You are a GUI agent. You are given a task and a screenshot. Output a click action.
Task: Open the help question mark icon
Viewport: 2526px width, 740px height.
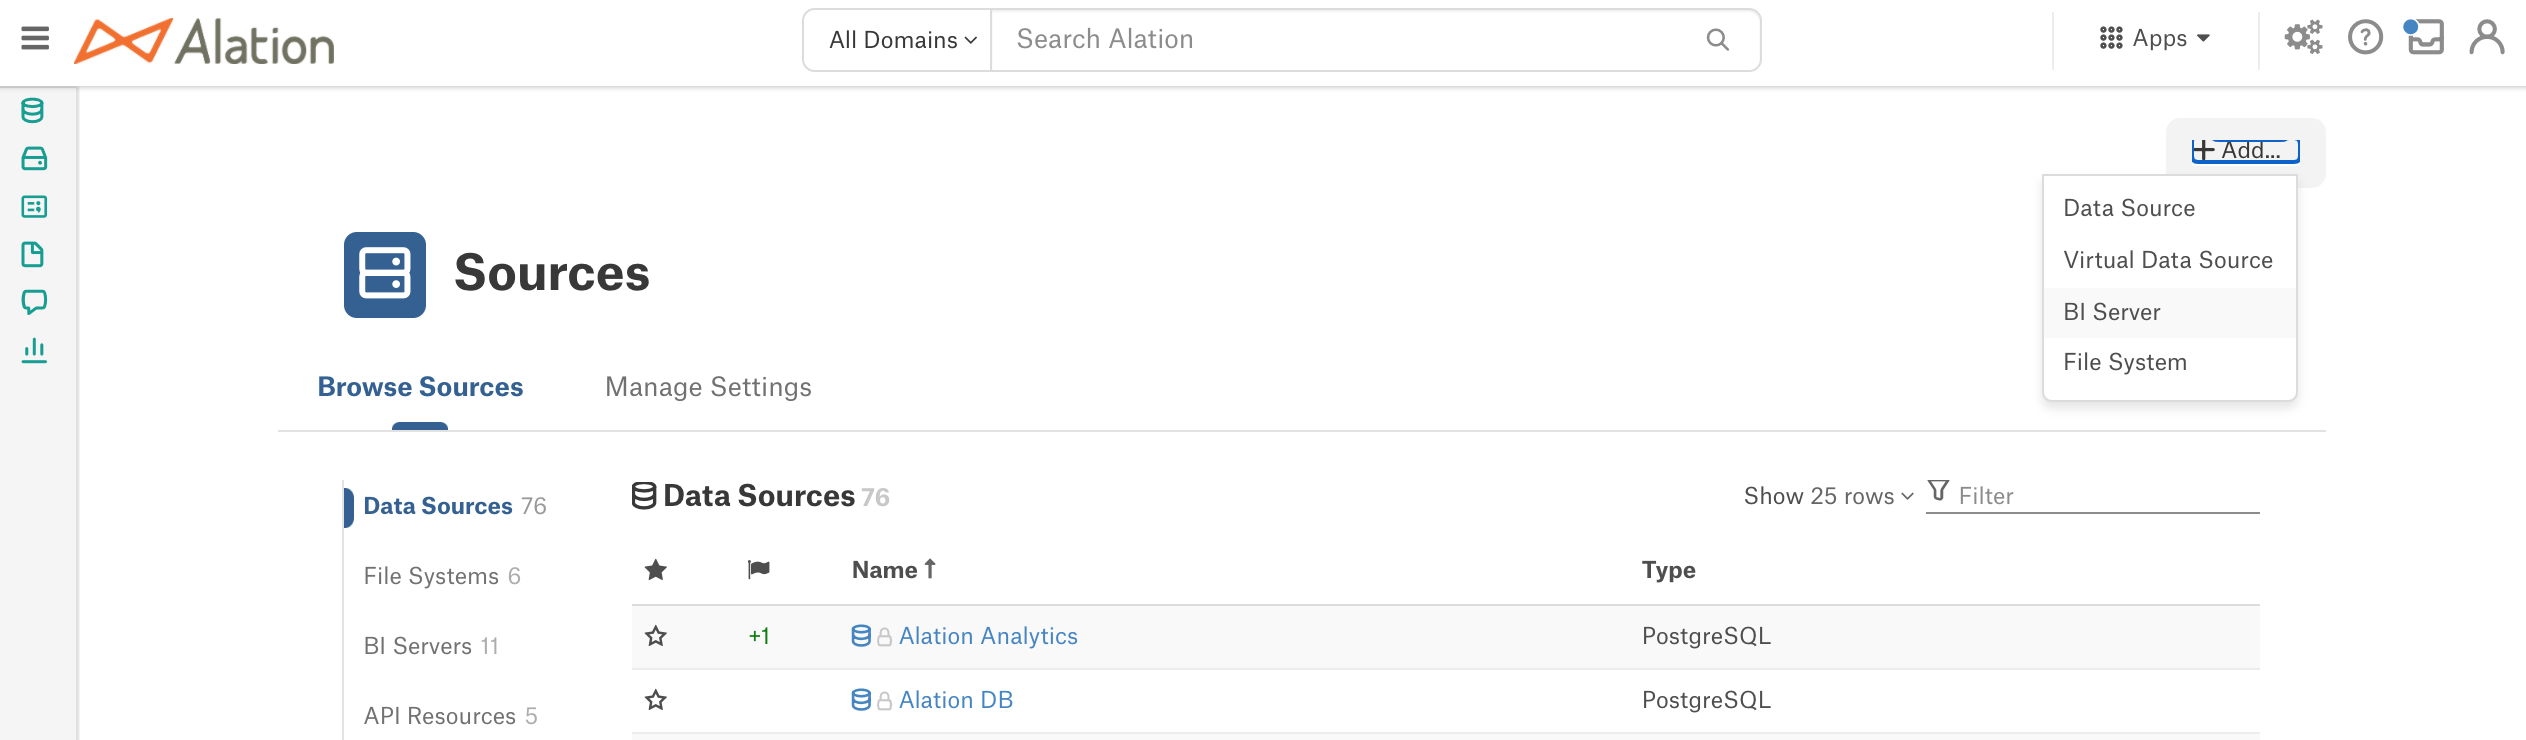coord(2365,39)
